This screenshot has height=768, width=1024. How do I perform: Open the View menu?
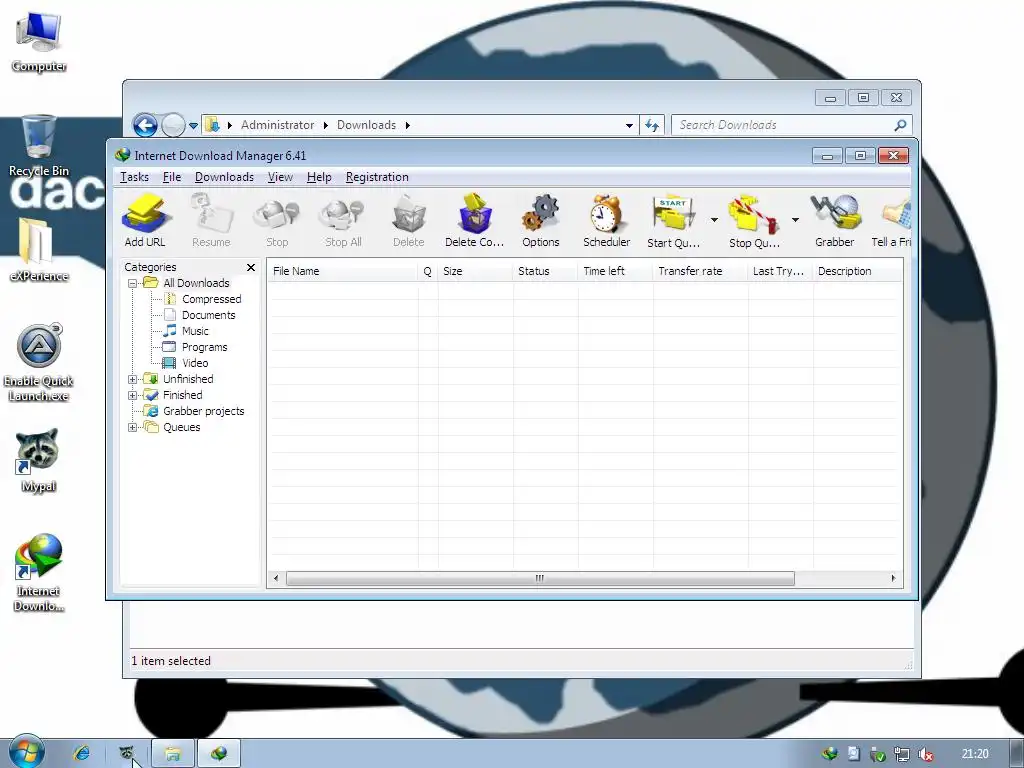coord(280,177)
